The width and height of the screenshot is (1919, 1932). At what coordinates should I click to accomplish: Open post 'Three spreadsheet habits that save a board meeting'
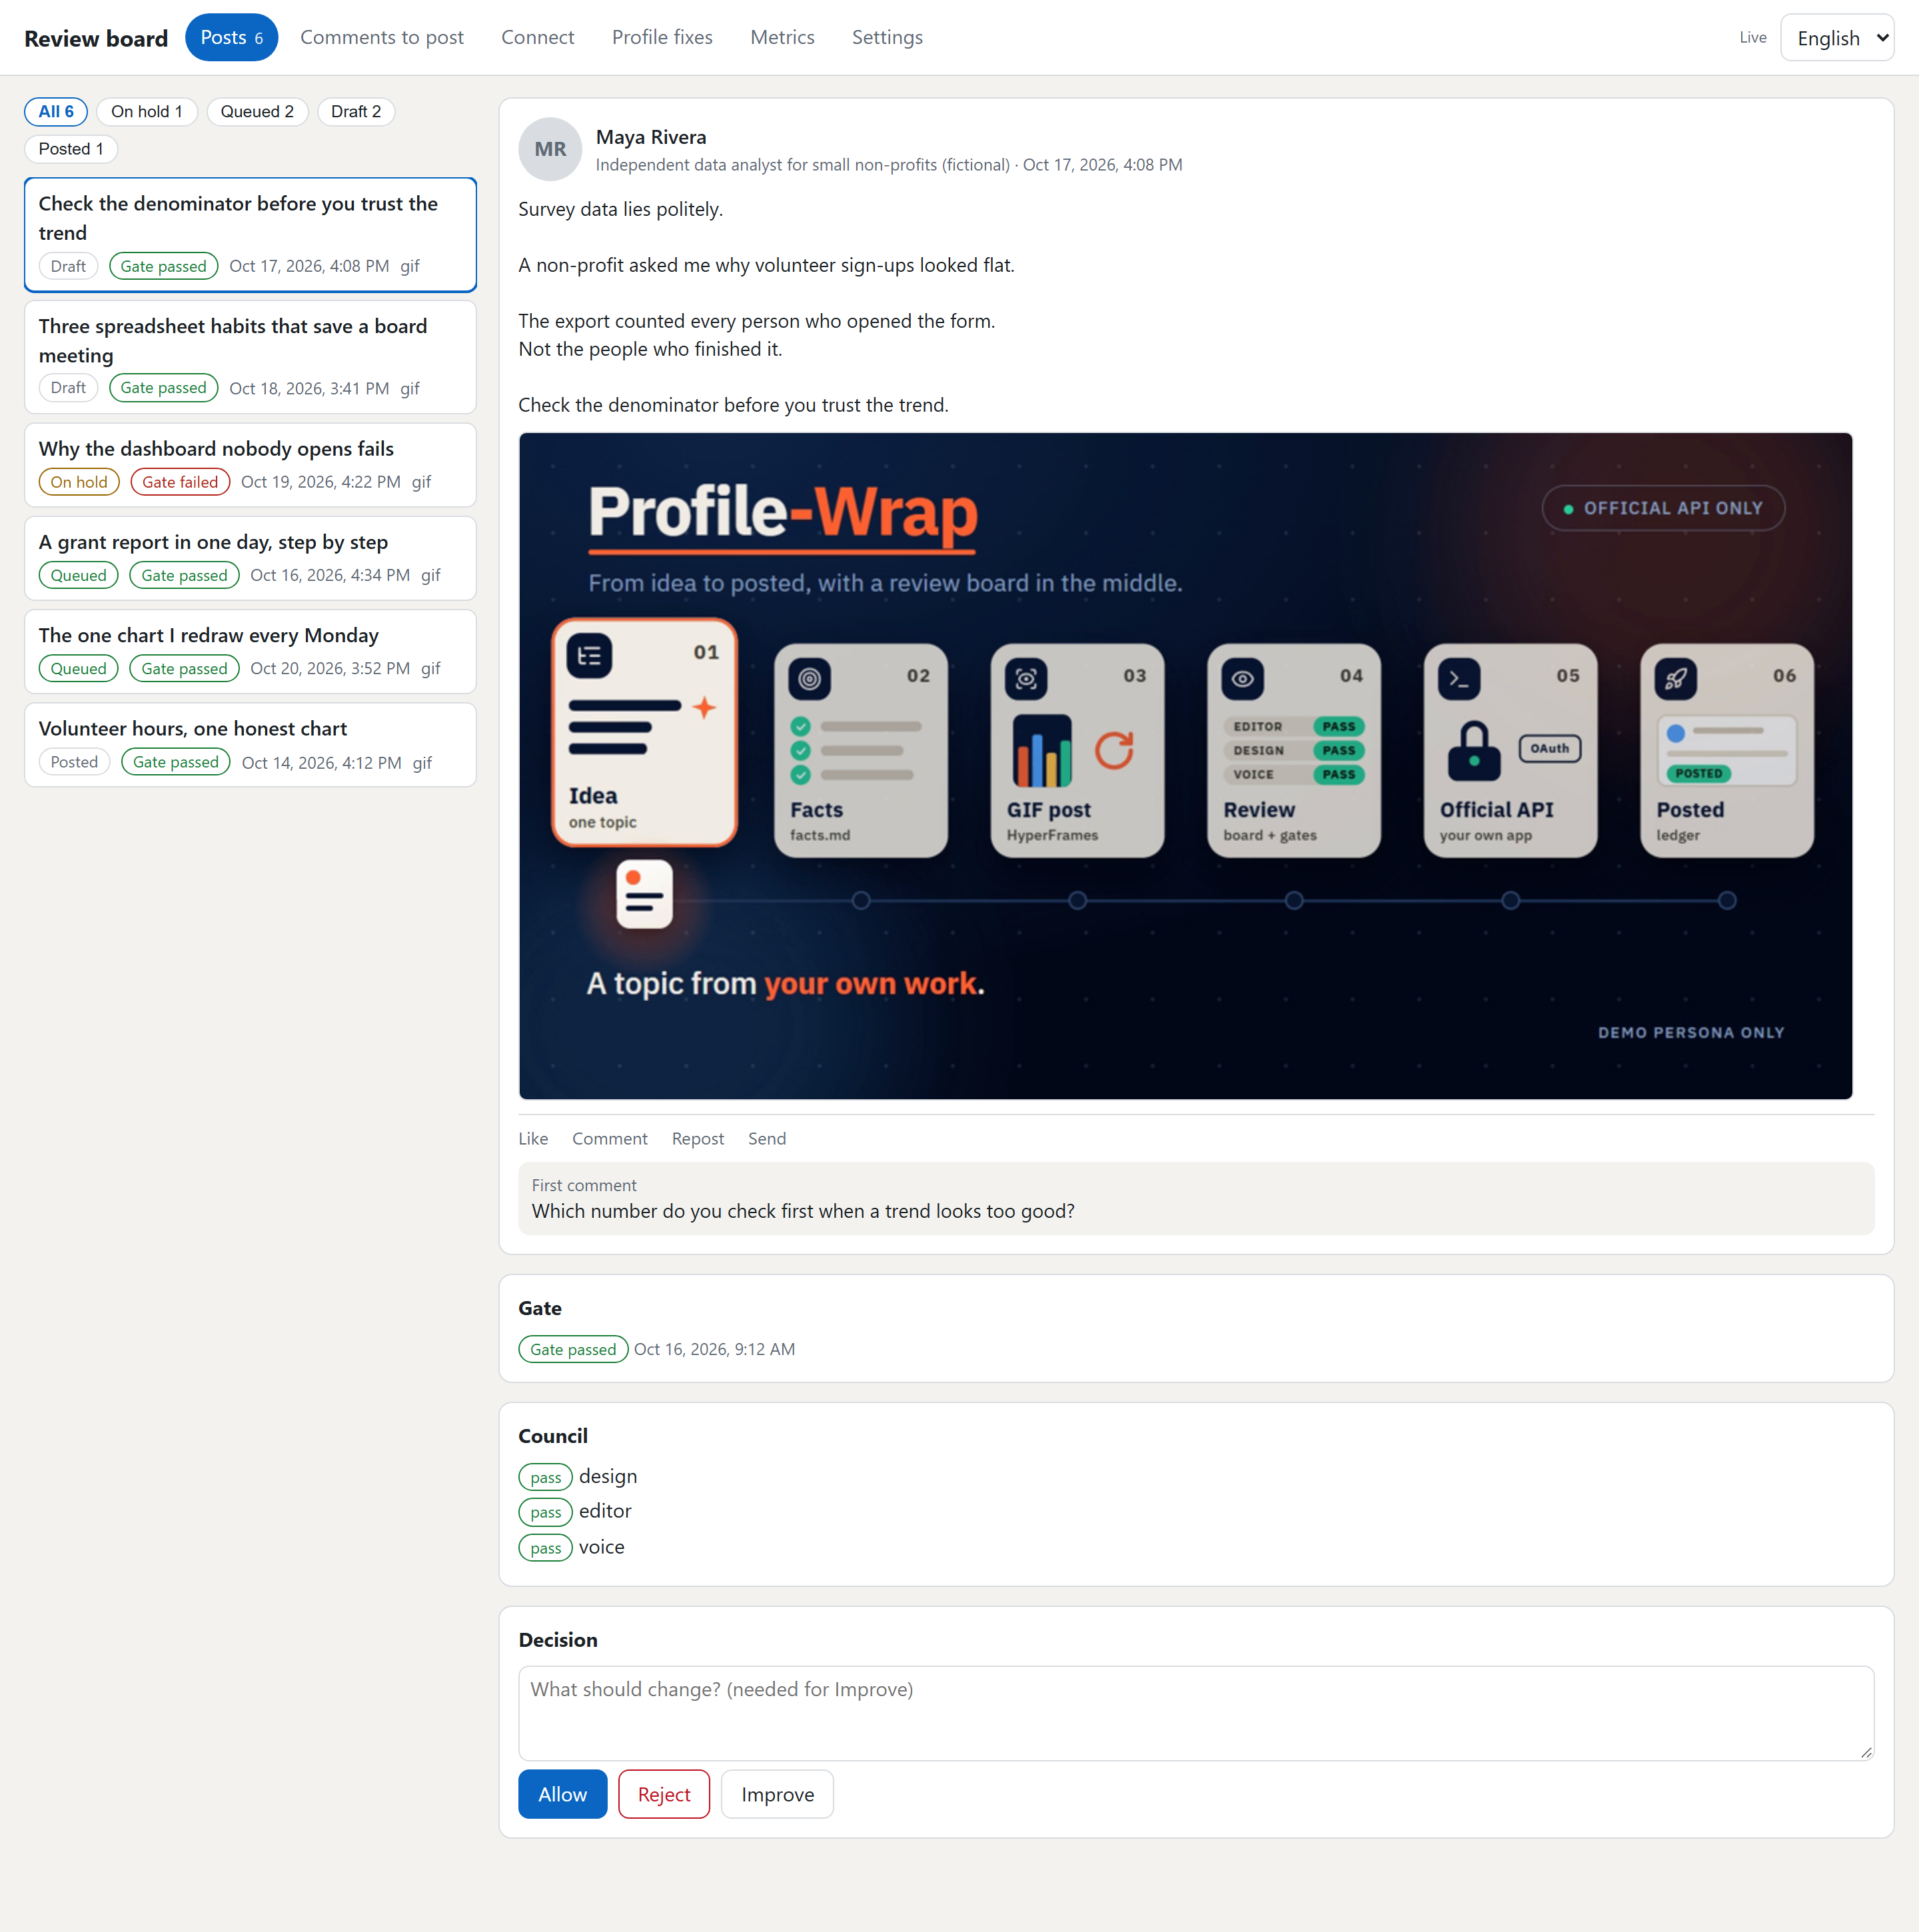click(x=250, y=357)
